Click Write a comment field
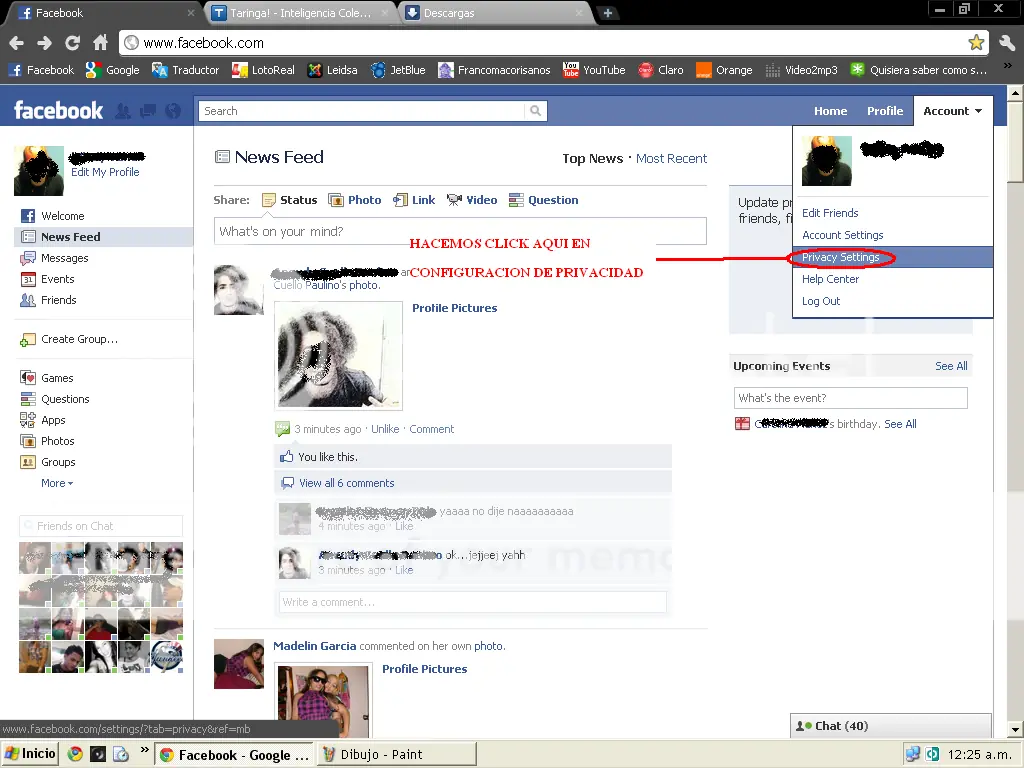The image size is (1024, 768). coord(473,602)
